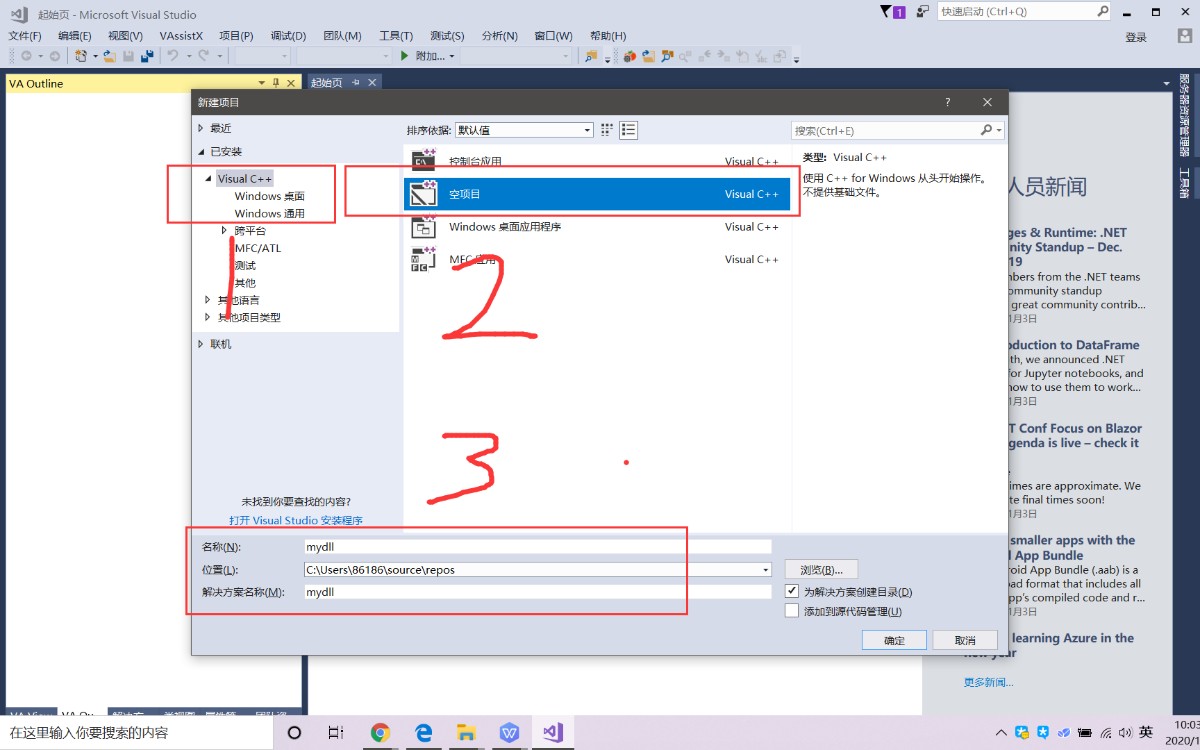This screenshot has width=1200, height=750.
Task: Click the Task View taskbar icon
Action: (337, 732)
